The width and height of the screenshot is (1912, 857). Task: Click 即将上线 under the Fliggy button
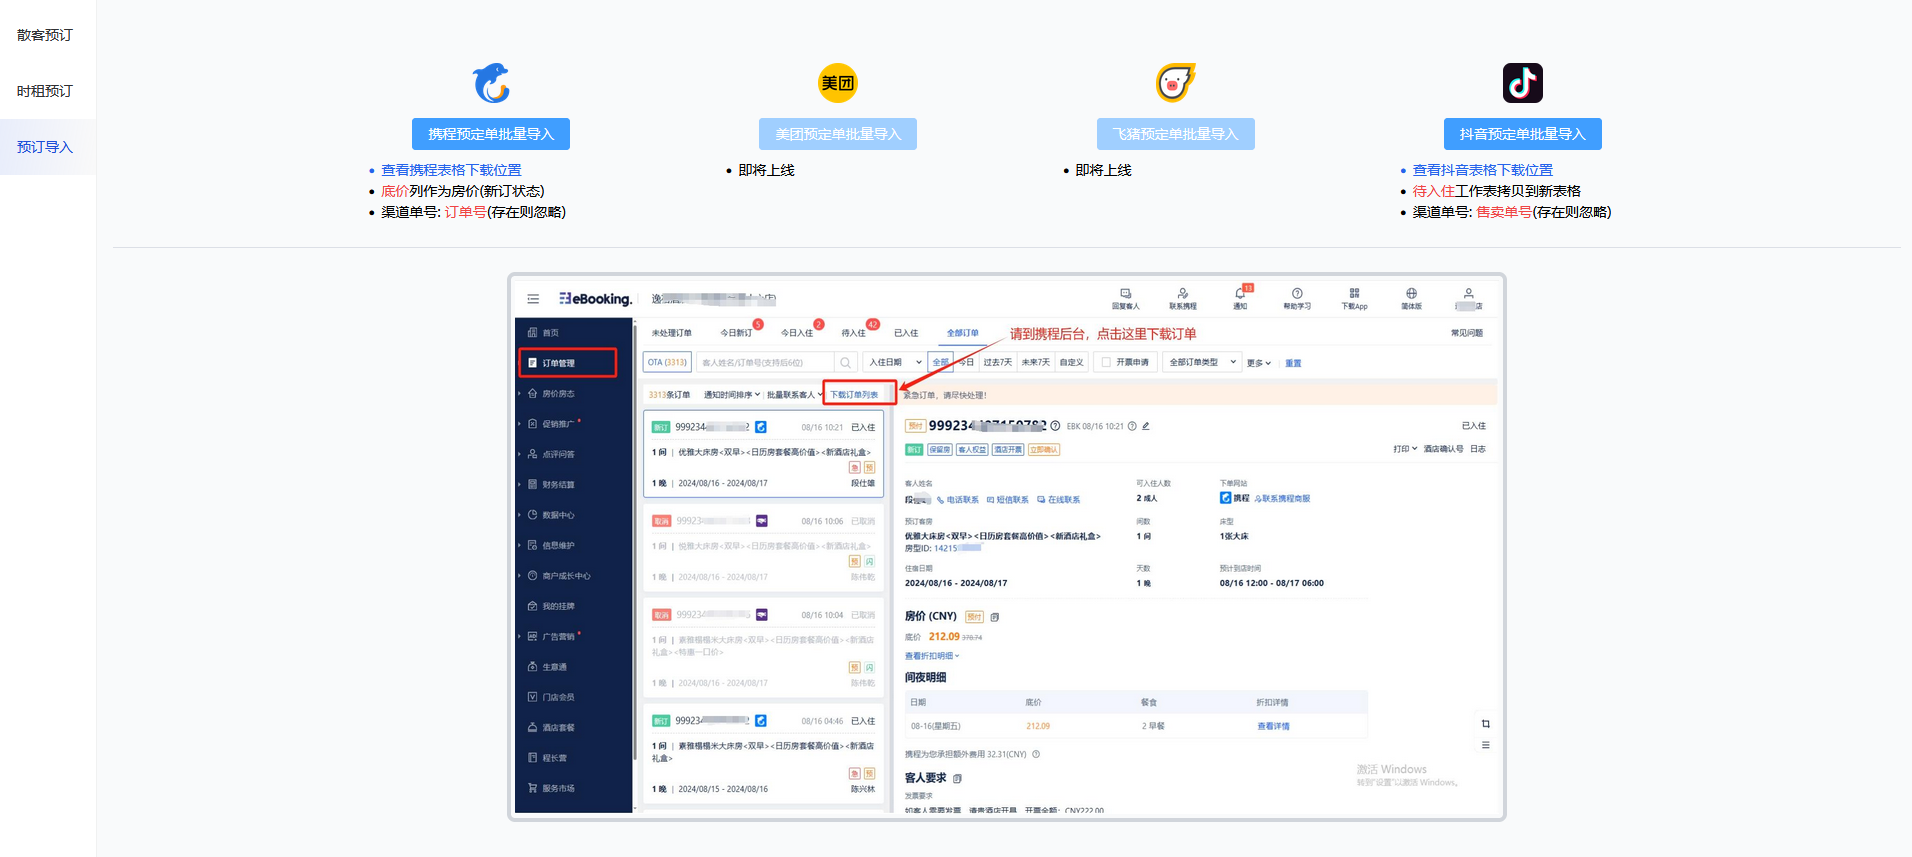pos(1103,170)
